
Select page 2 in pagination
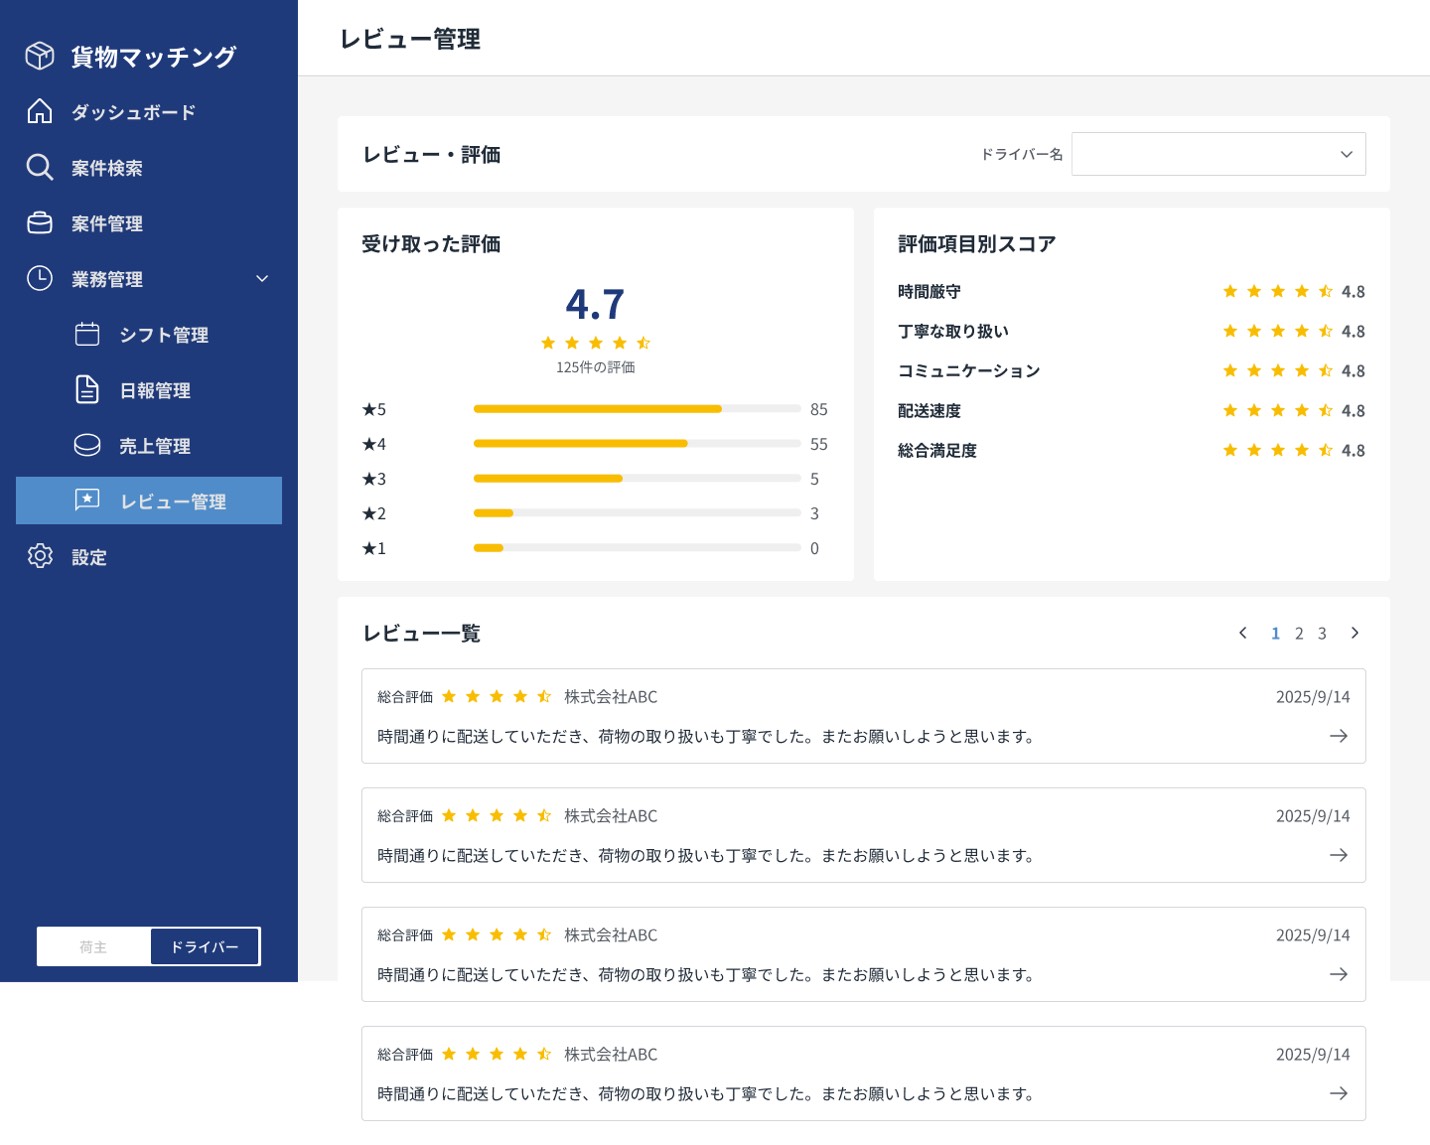coord(1299,632)
